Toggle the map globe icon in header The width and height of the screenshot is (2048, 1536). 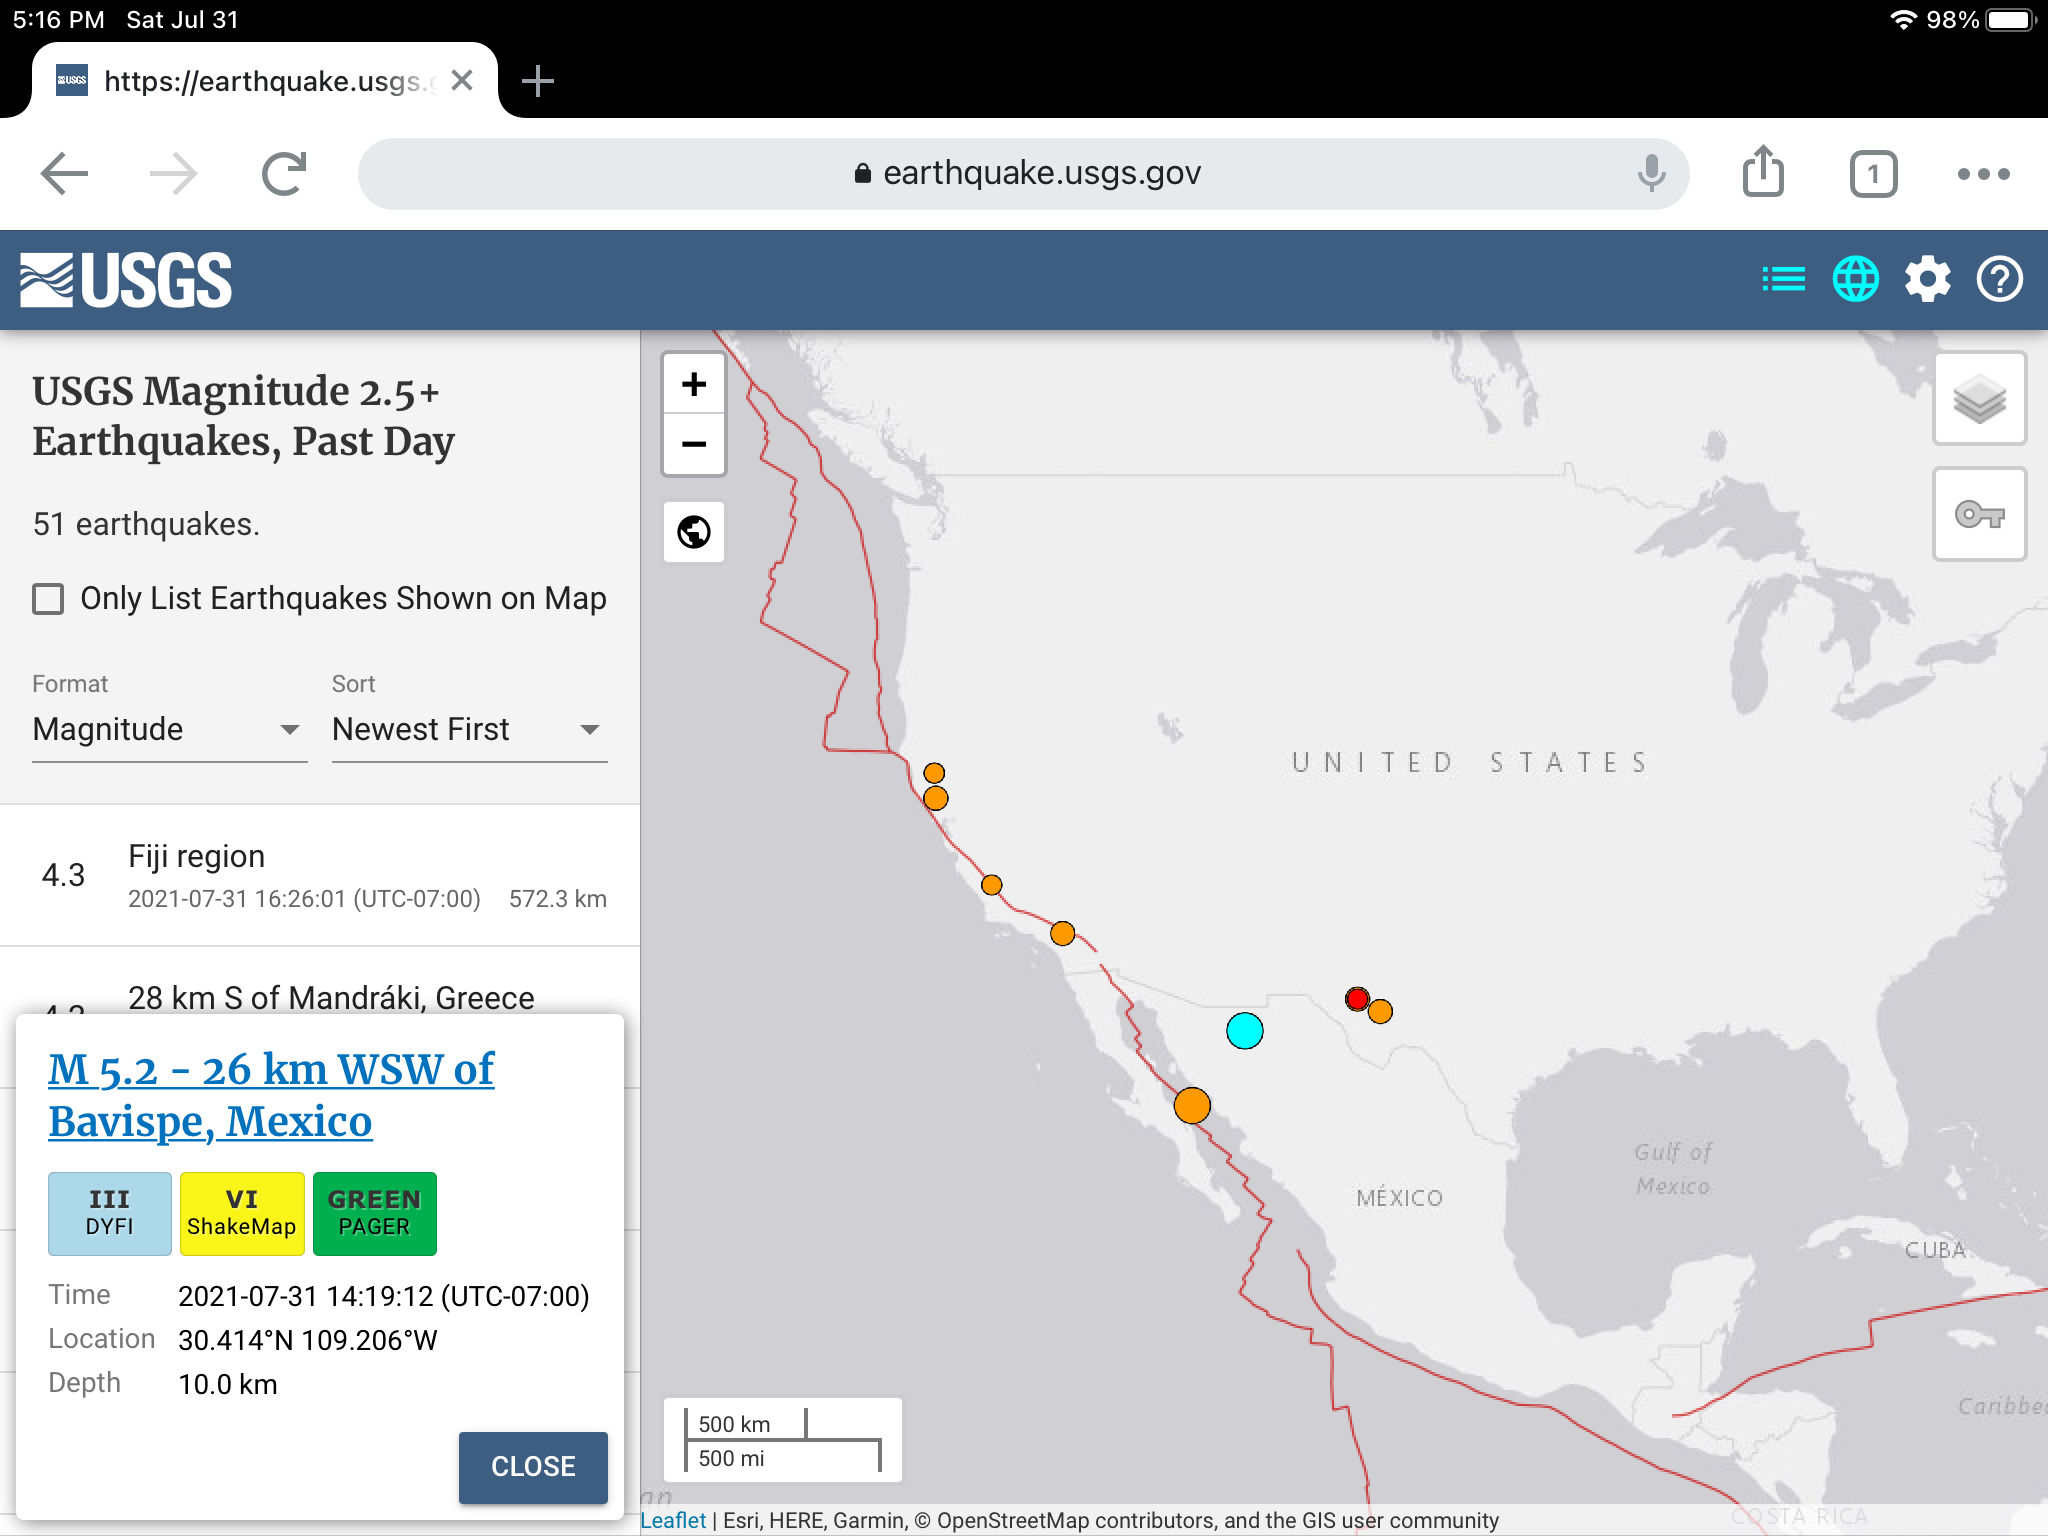point(1855,279)
